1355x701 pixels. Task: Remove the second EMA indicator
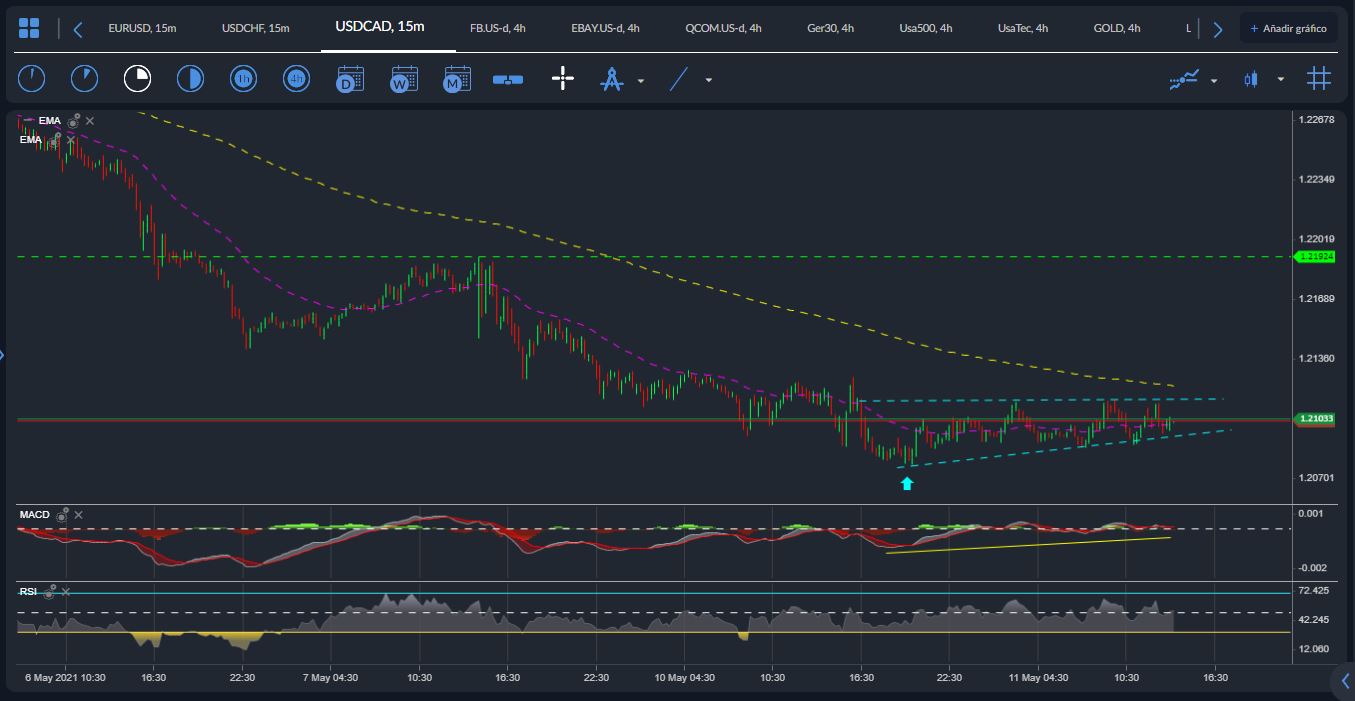coord(71,140)
